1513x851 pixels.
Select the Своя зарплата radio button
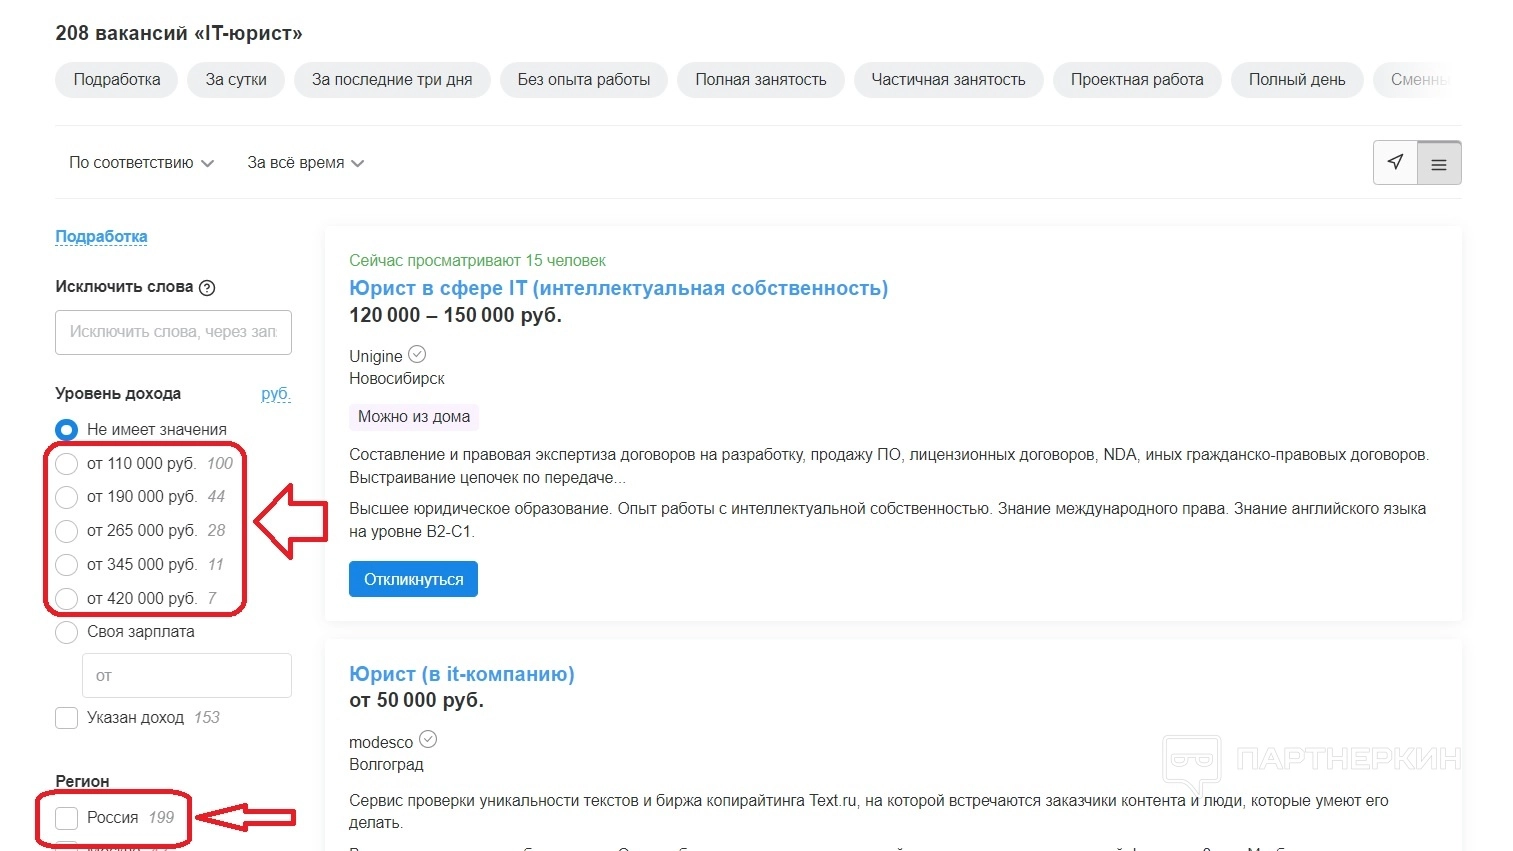pyautogui.click(x=67, y=632)
